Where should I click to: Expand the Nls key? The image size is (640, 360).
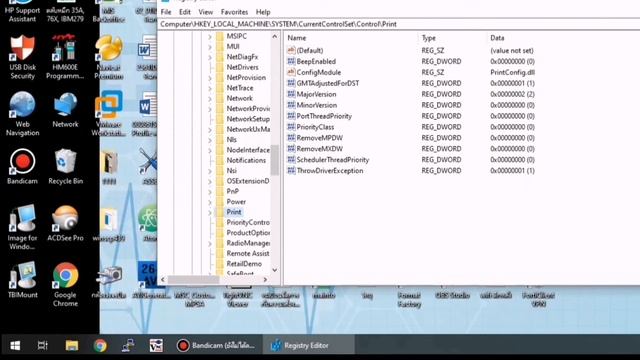click(210, 140)
